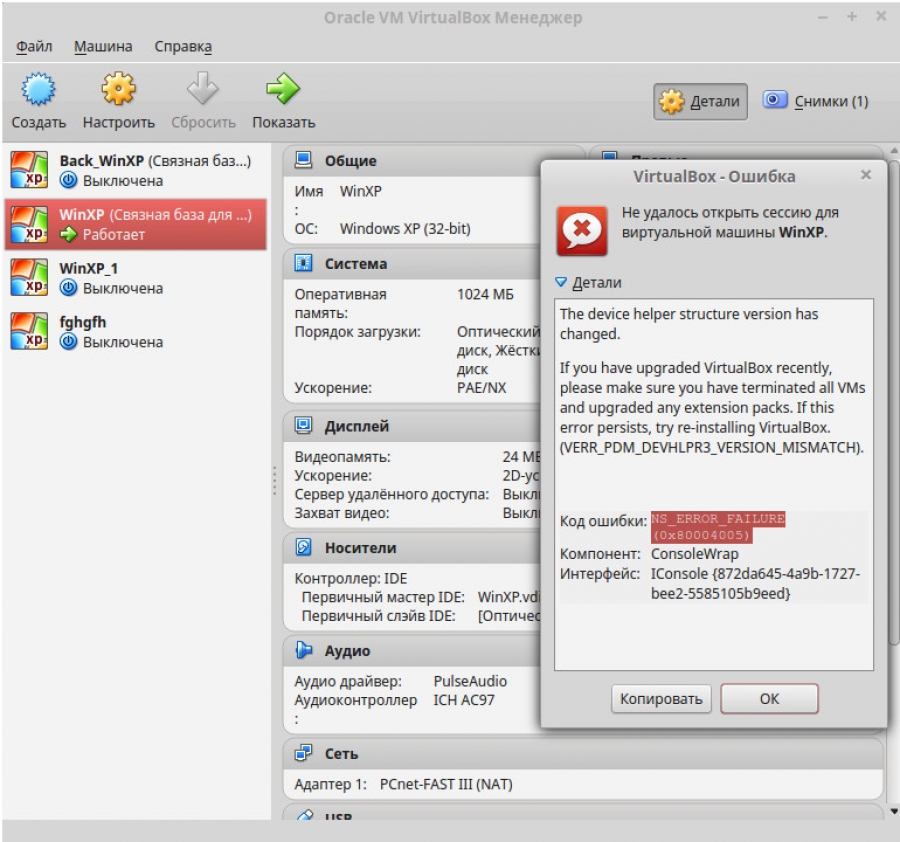Click the Дисплей section screen icon
The height and width of the screenshot is (842, 900).
(303, 425)
